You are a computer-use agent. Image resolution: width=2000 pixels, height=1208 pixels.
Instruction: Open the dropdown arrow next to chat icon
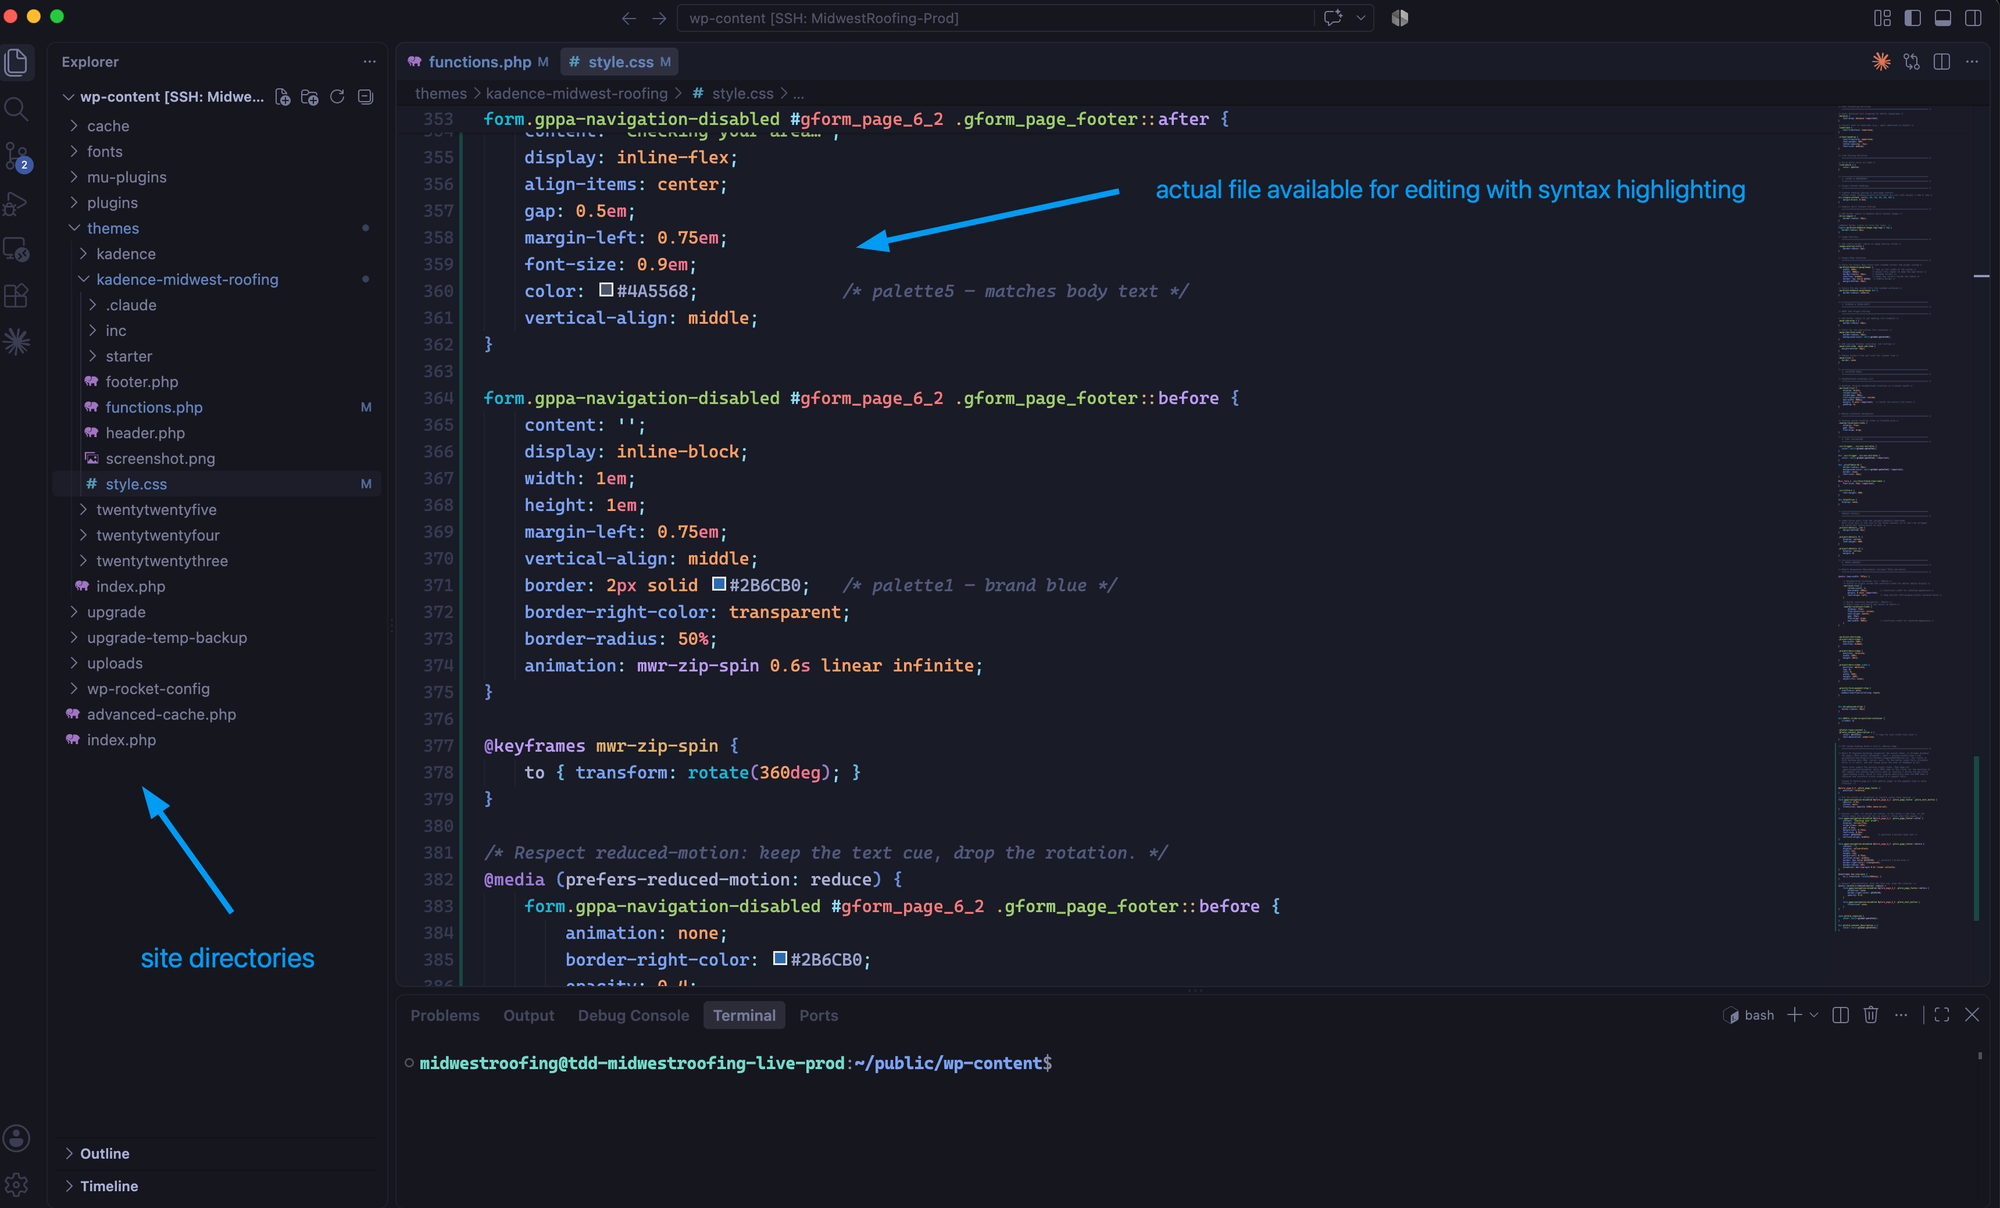[x=1360, y=18]
